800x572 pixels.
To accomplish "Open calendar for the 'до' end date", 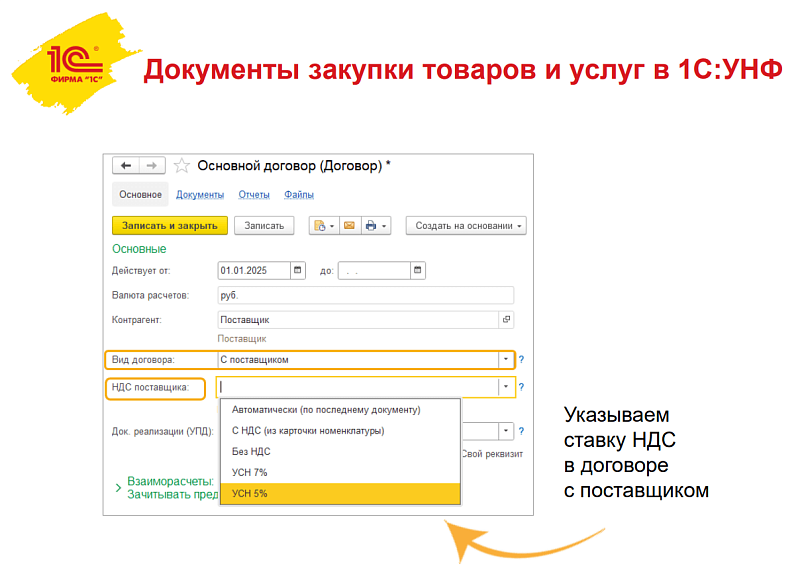I will 417,270.
